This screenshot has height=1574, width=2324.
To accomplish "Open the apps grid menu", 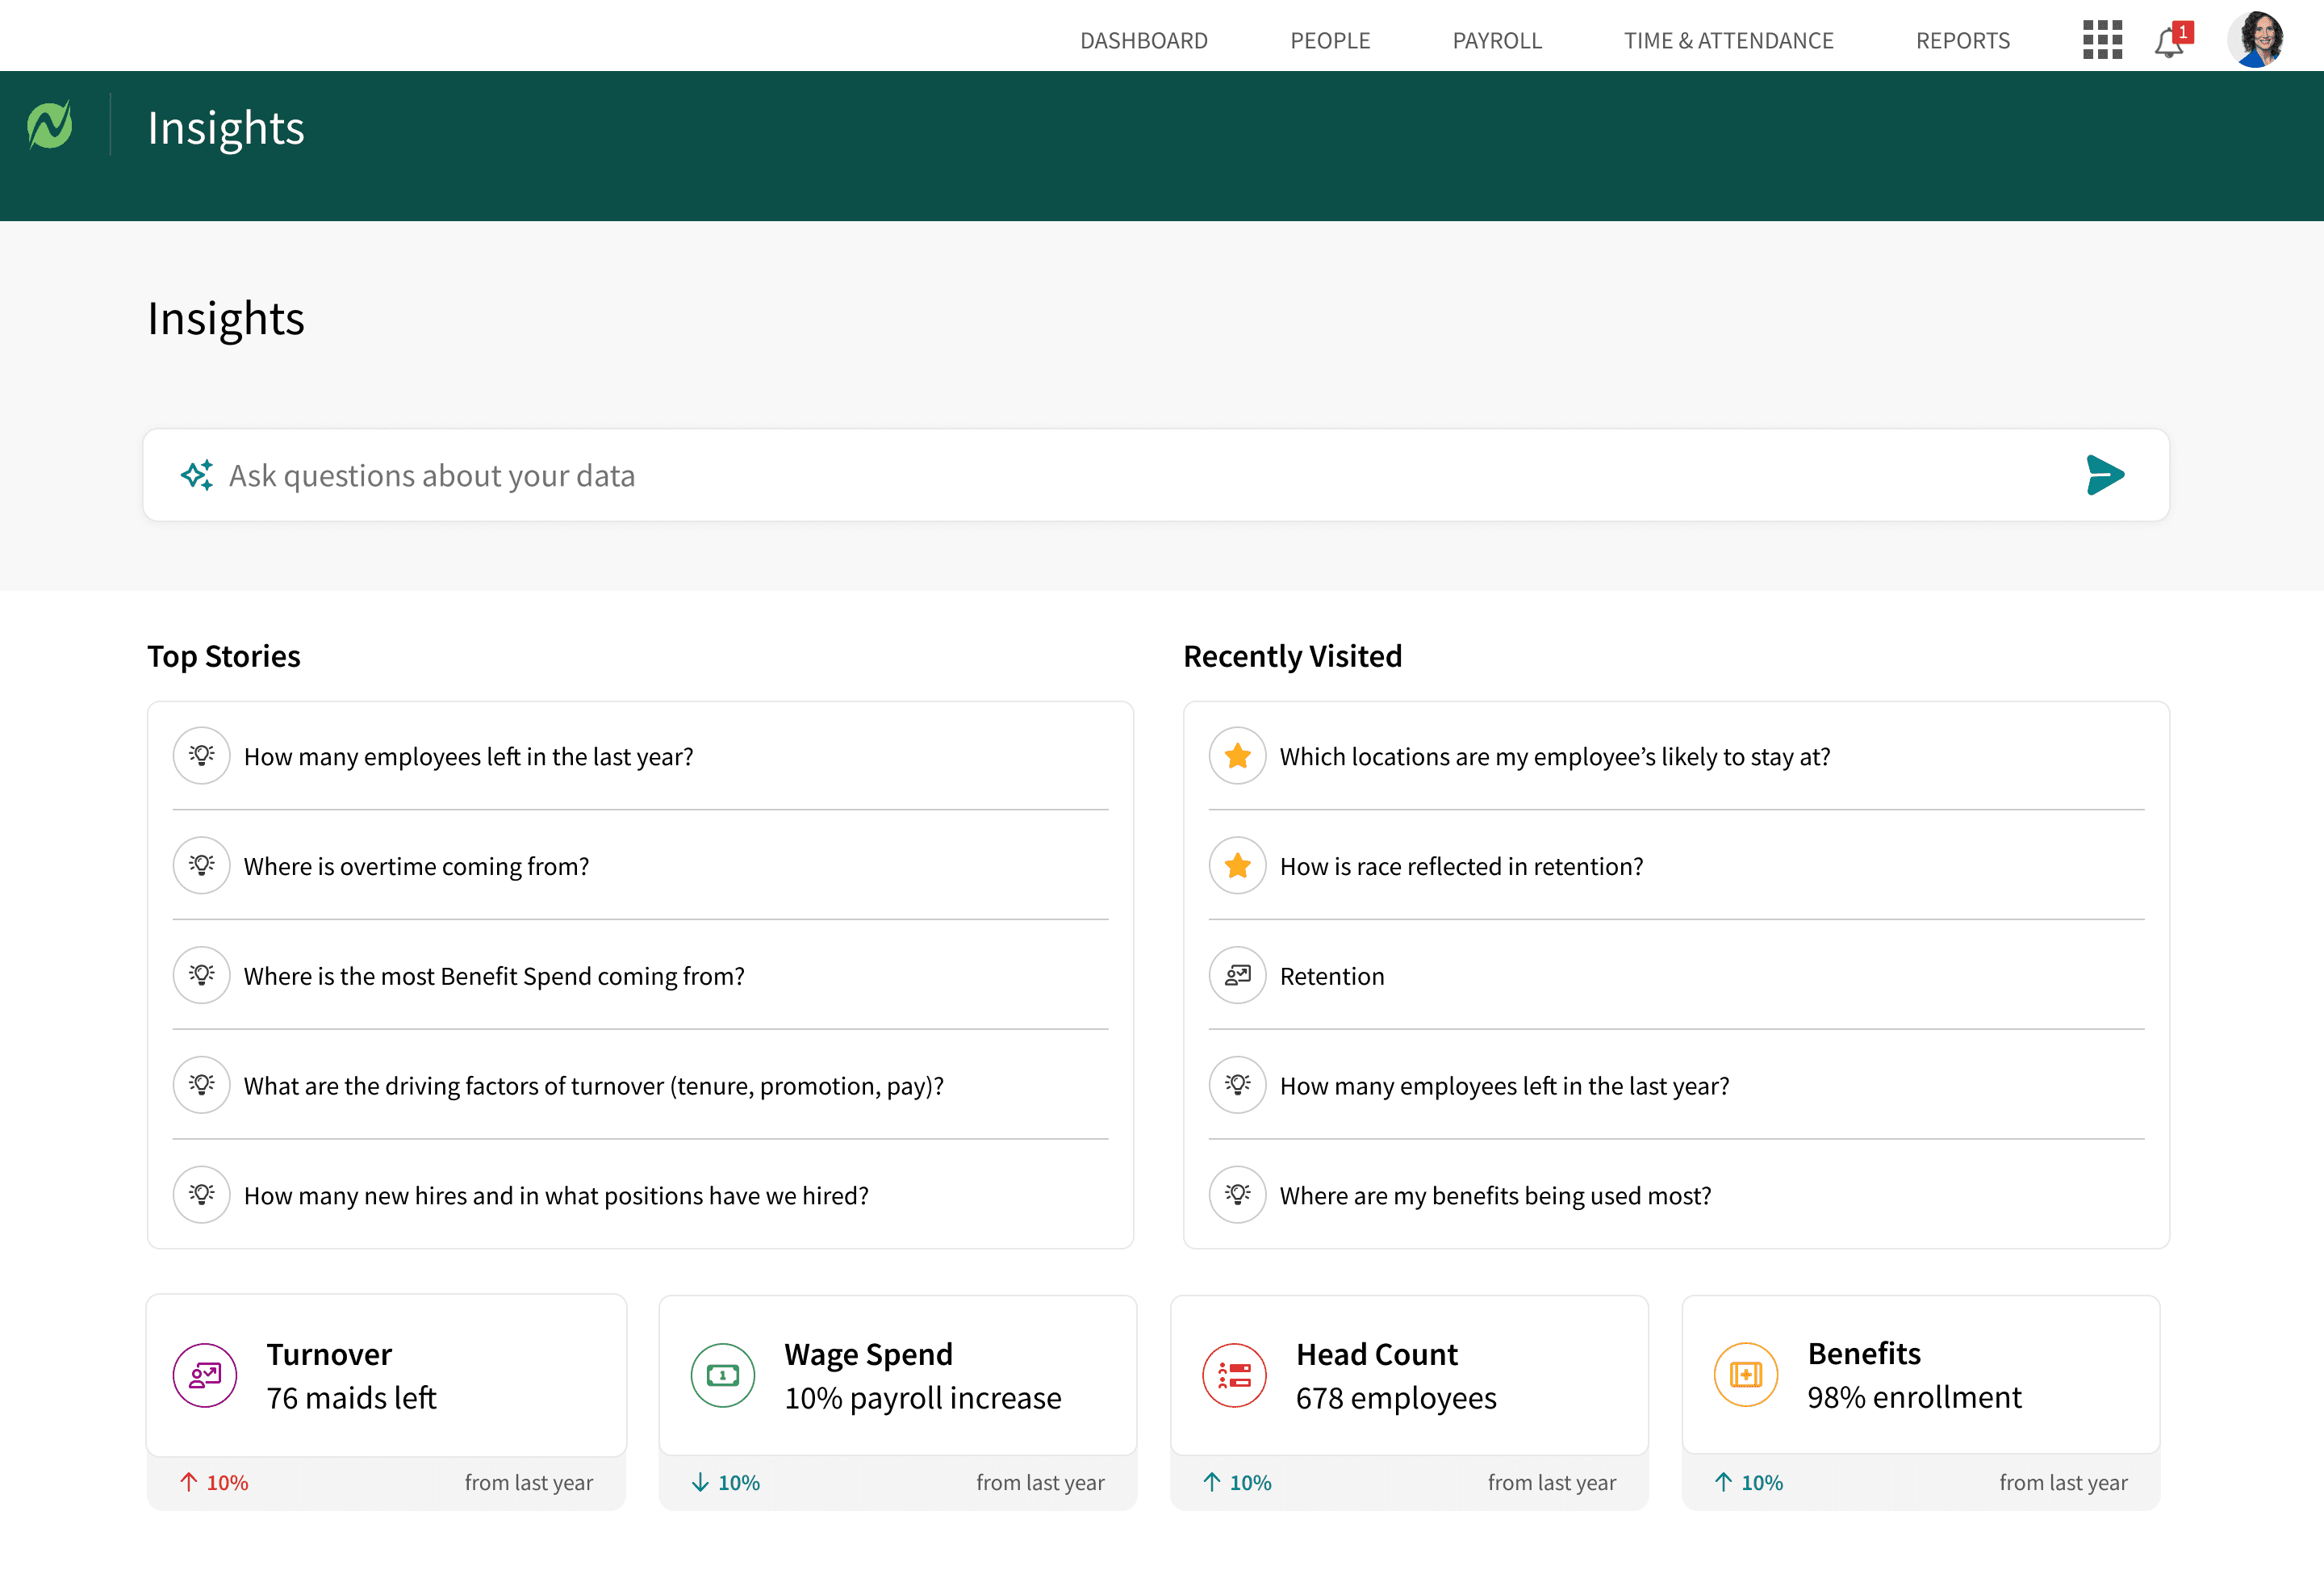I will click(x=2102, y=40).
